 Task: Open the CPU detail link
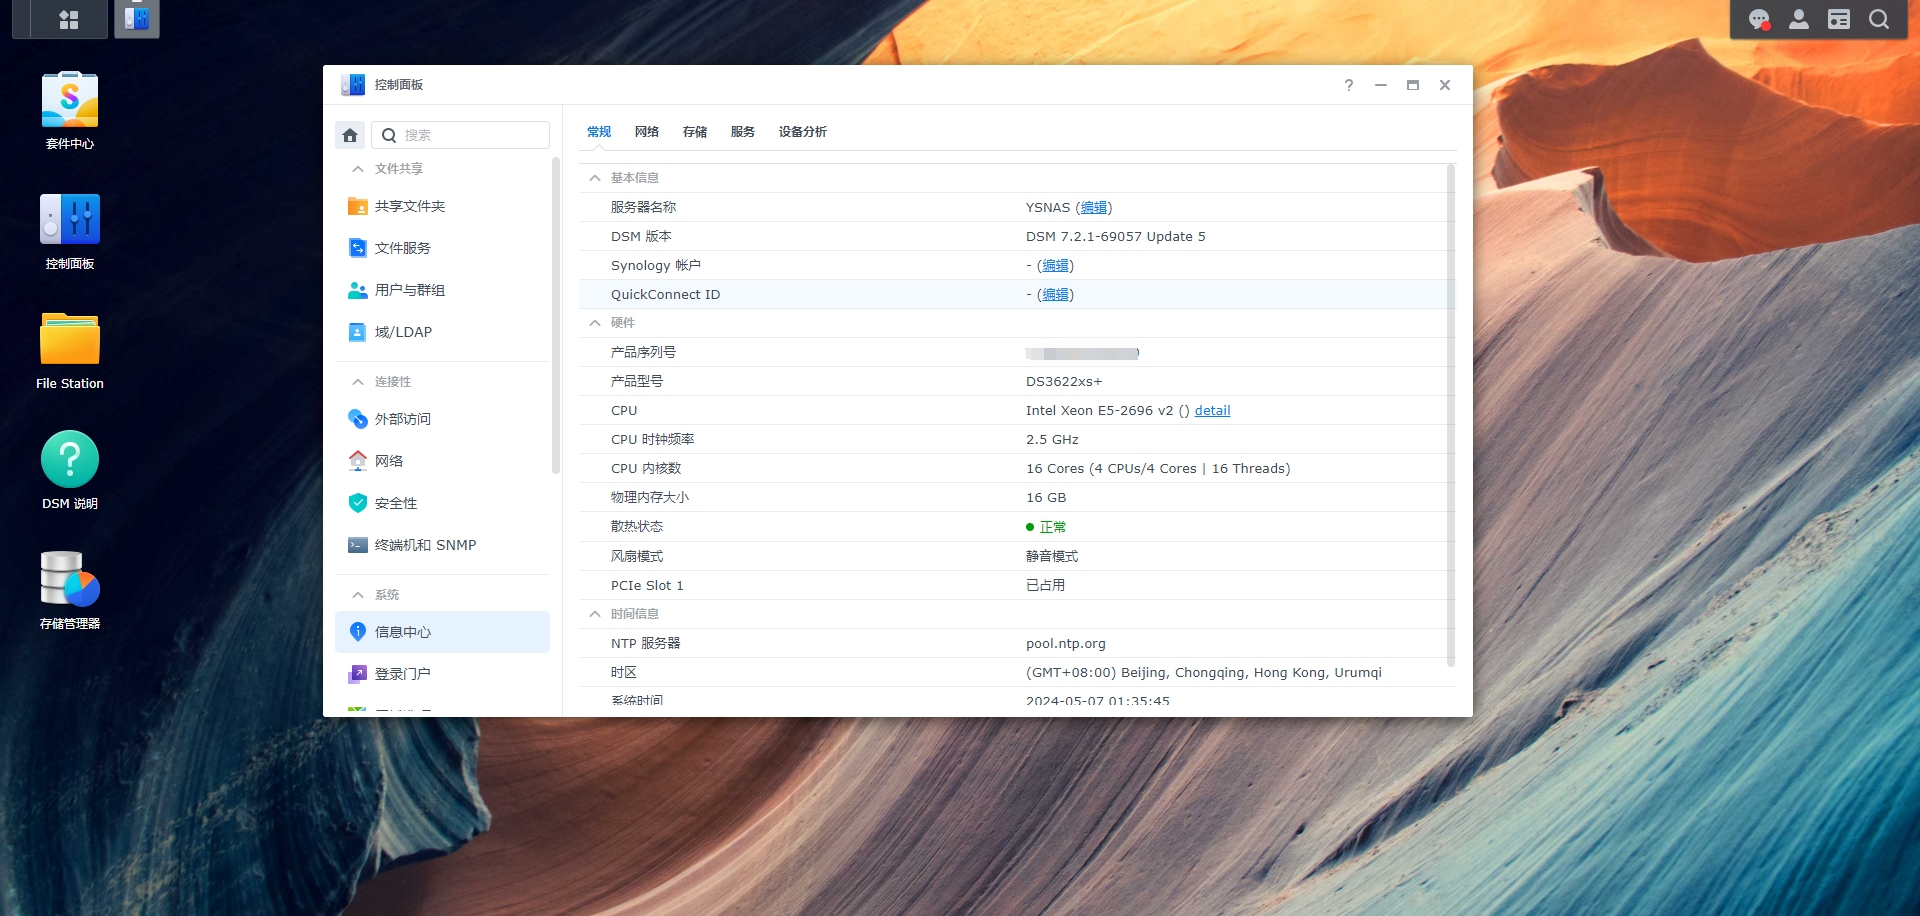[1212, 411]
